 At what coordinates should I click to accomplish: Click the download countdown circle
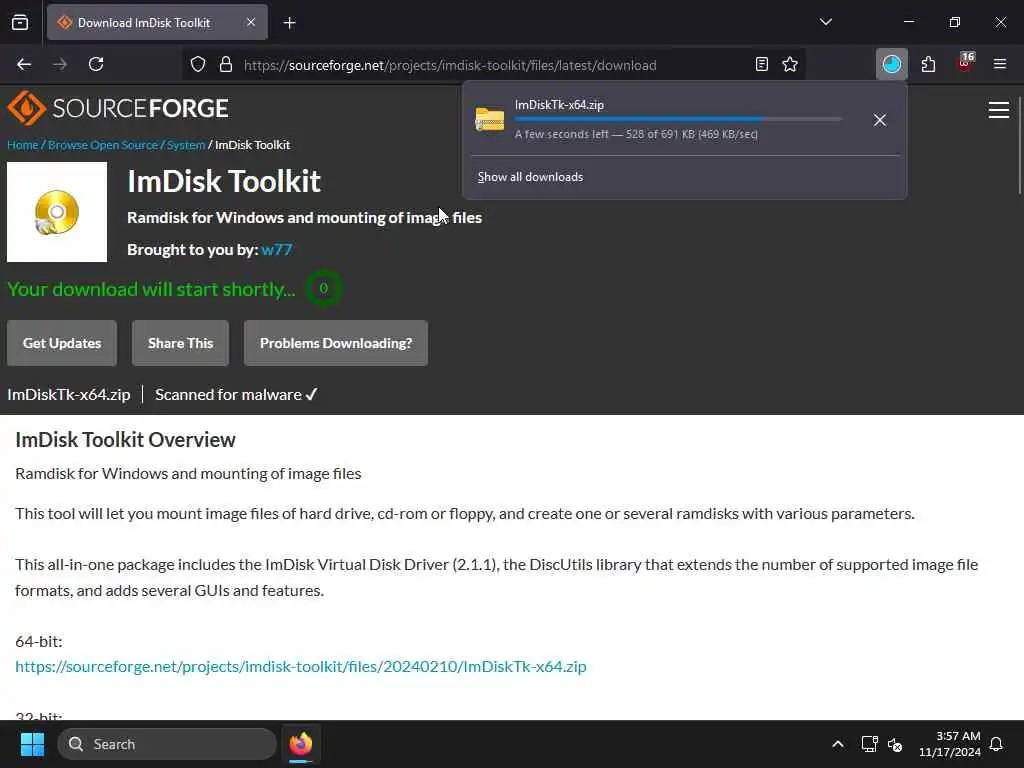pyautogui.click(x=323, y=288)
